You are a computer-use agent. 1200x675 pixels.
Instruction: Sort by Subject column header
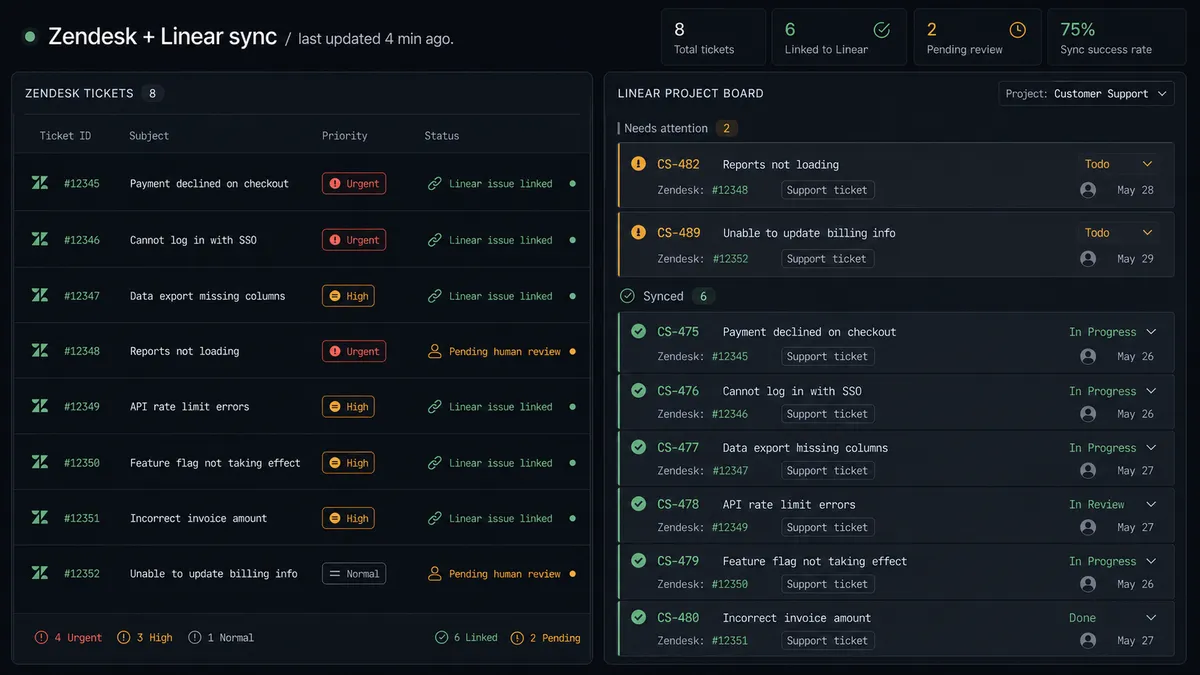pos(149,136)
